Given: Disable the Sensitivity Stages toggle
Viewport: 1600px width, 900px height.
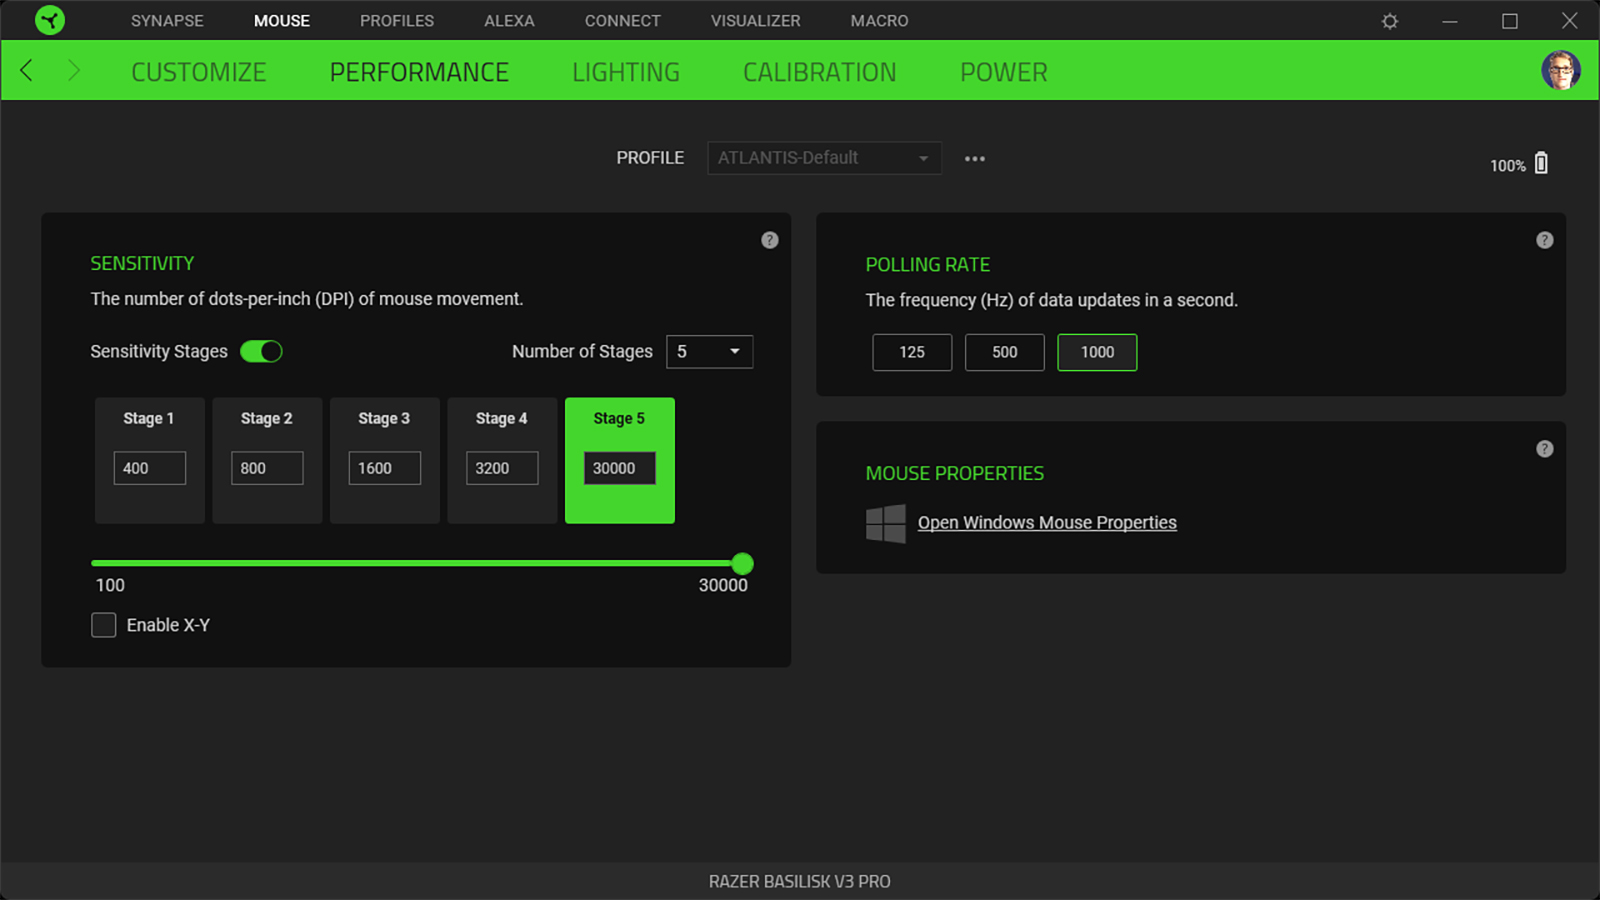Looking at the screenshot, I should click(262, 352).
